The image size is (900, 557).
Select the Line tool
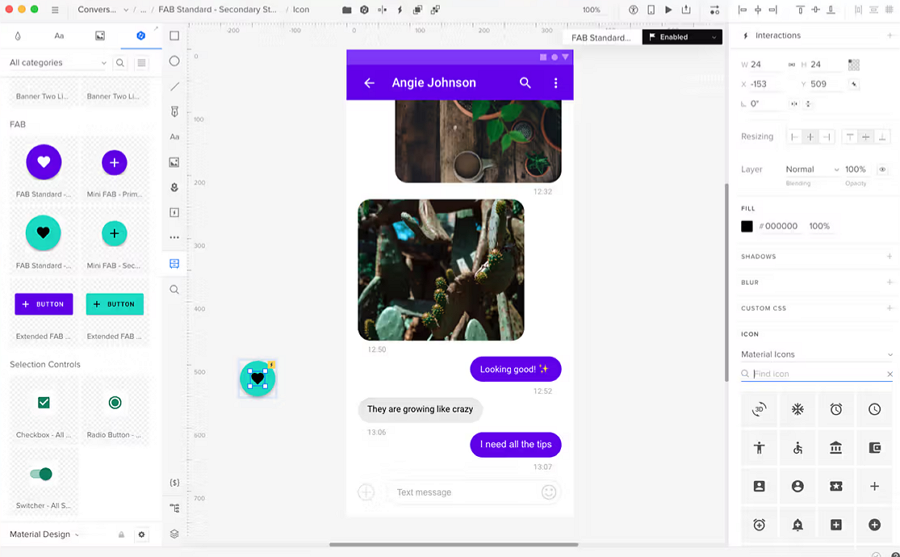[x=174, y=86]
